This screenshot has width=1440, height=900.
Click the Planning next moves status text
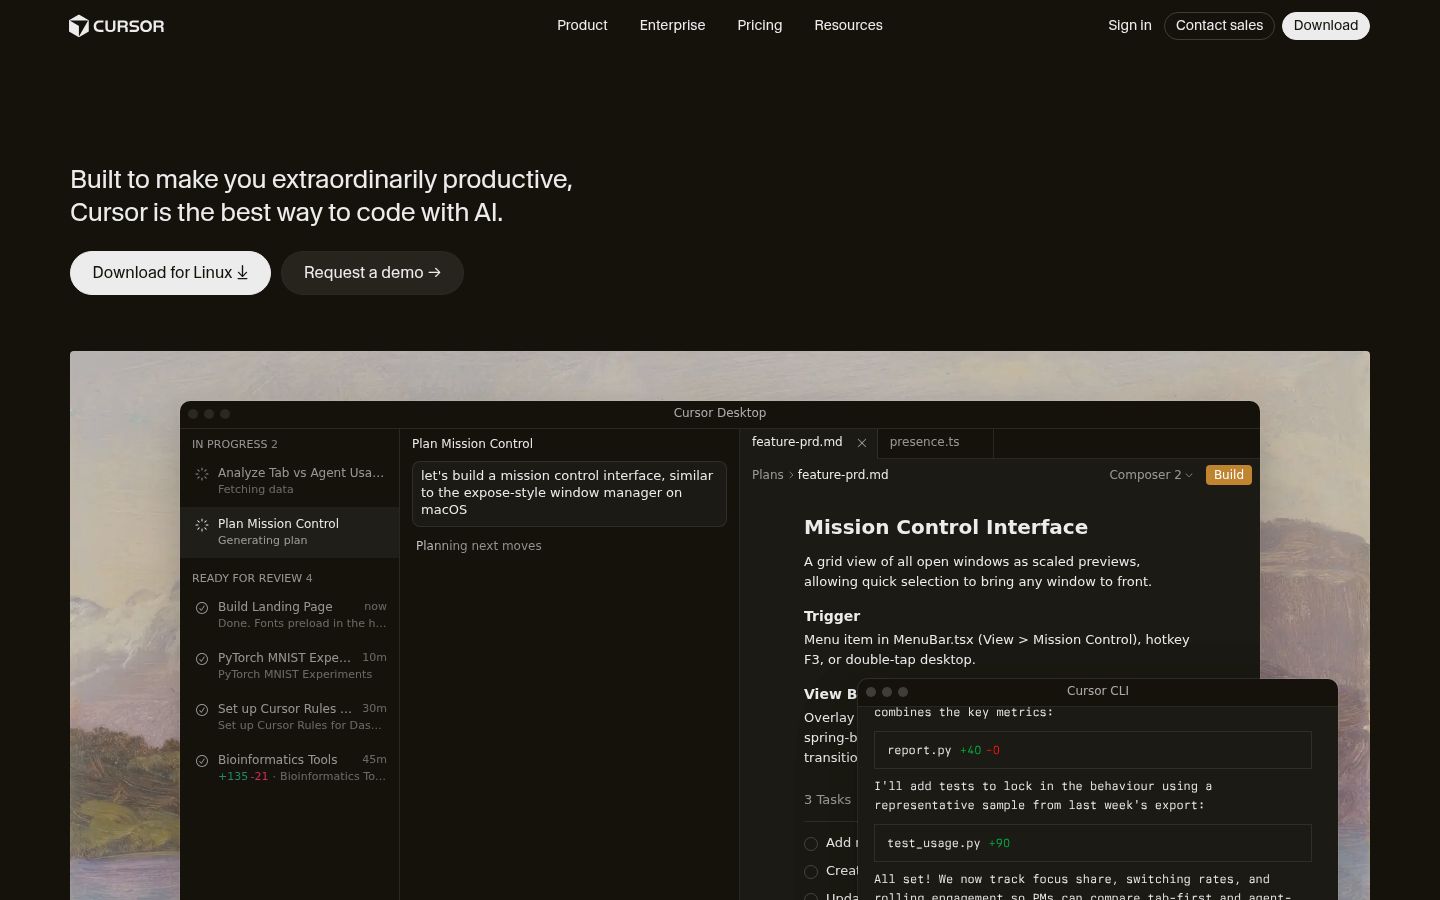click(x=479, y=546)
